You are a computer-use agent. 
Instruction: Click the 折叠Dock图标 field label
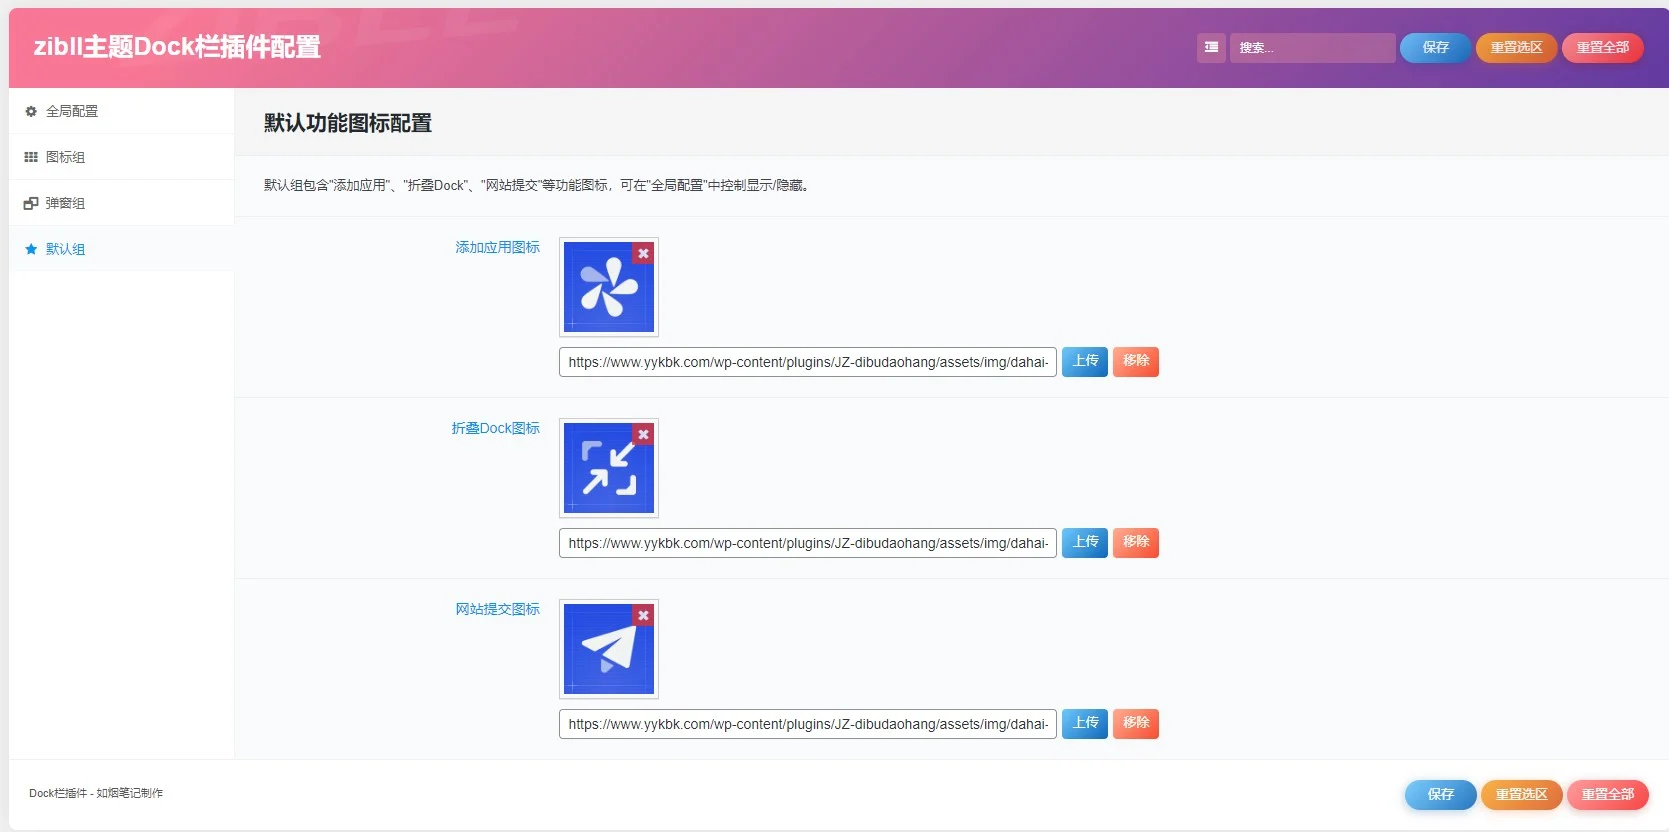[495, 428]
